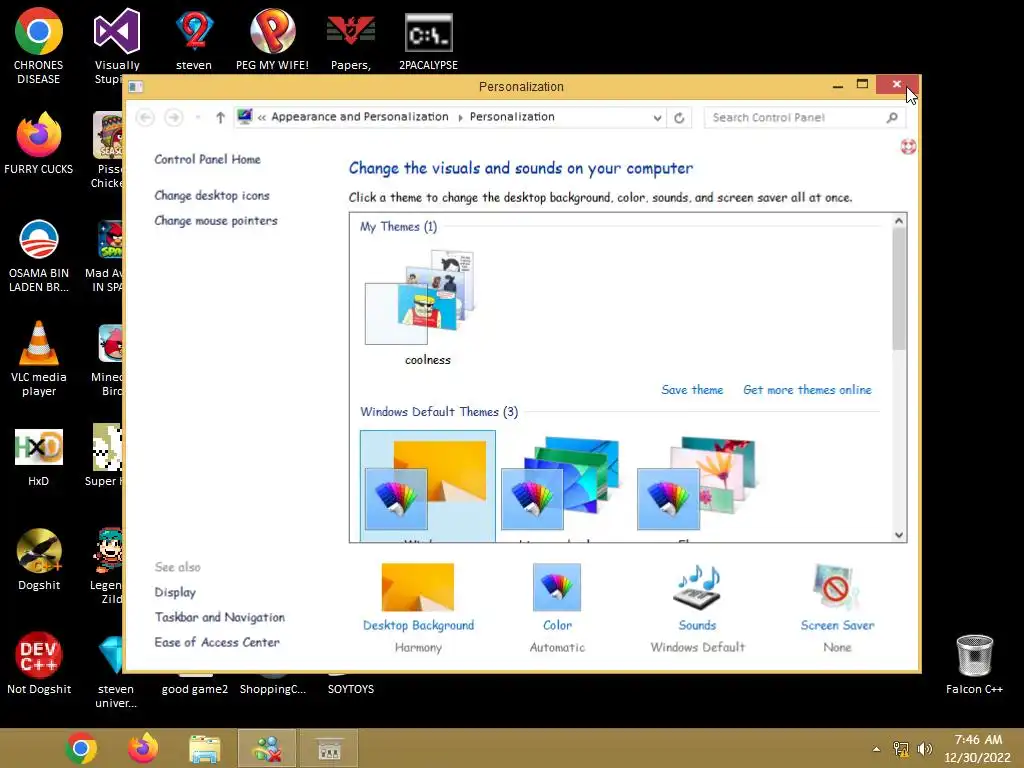Select the FURRY CUCKS Firefox desktop icon

pyautogui.click(x=39, y=144)
